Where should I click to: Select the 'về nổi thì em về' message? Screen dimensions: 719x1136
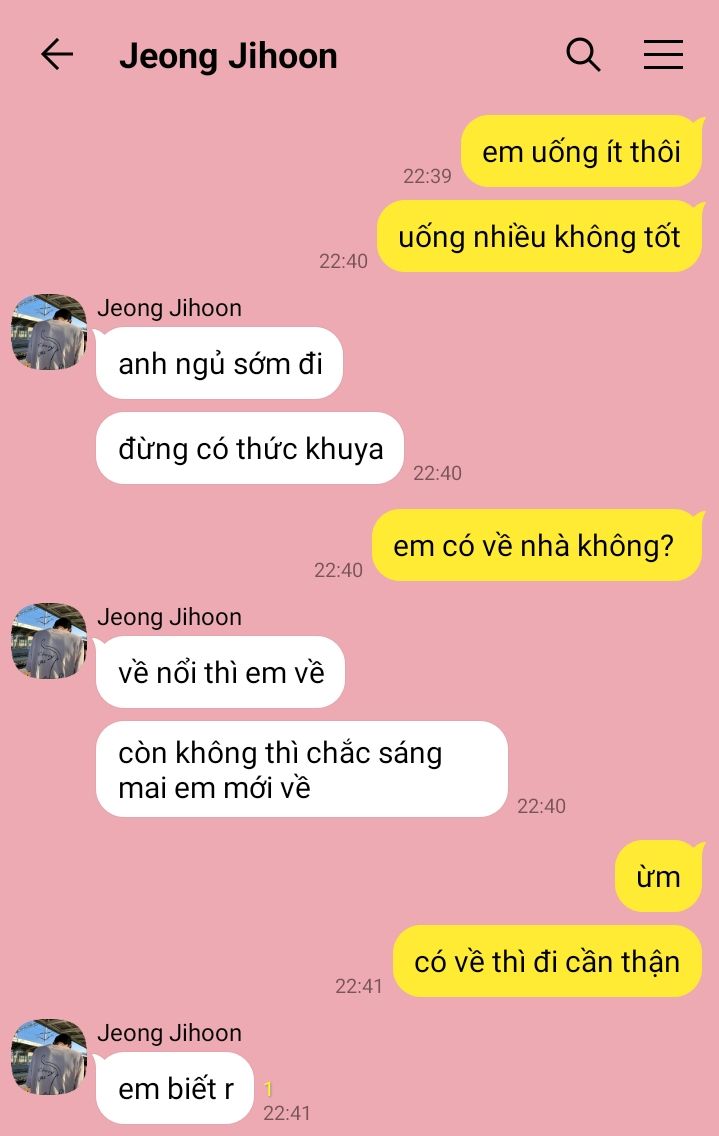[220, 672]
